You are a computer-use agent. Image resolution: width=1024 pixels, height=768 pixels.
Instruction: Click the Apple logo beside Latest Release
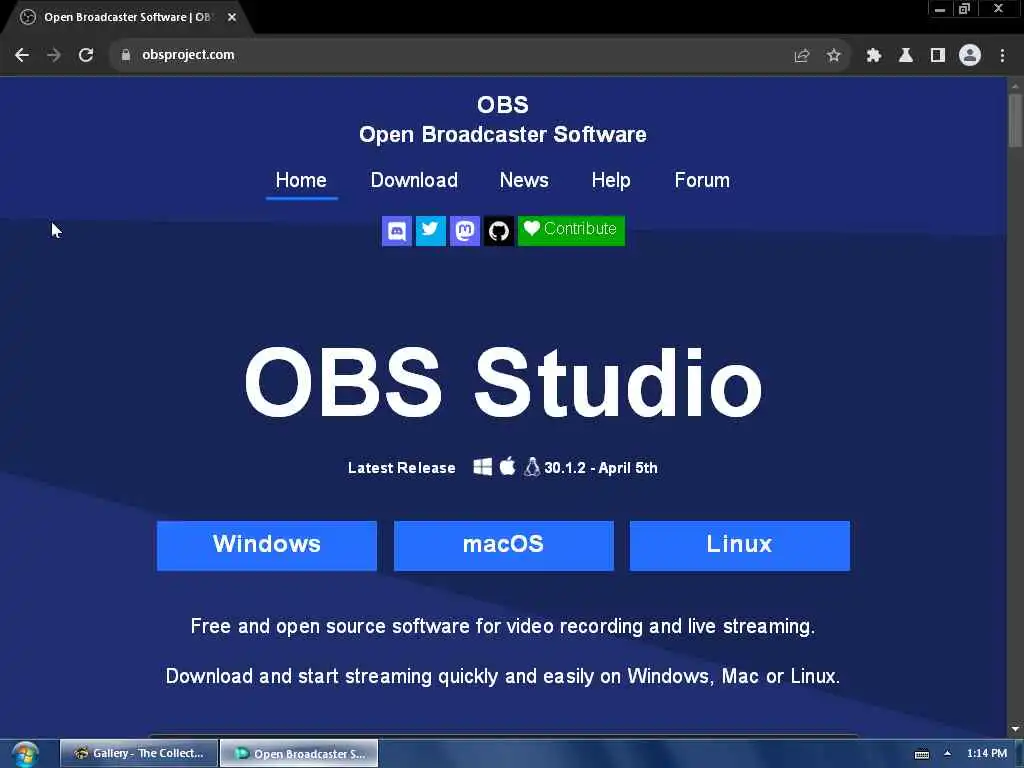[507, 466]
